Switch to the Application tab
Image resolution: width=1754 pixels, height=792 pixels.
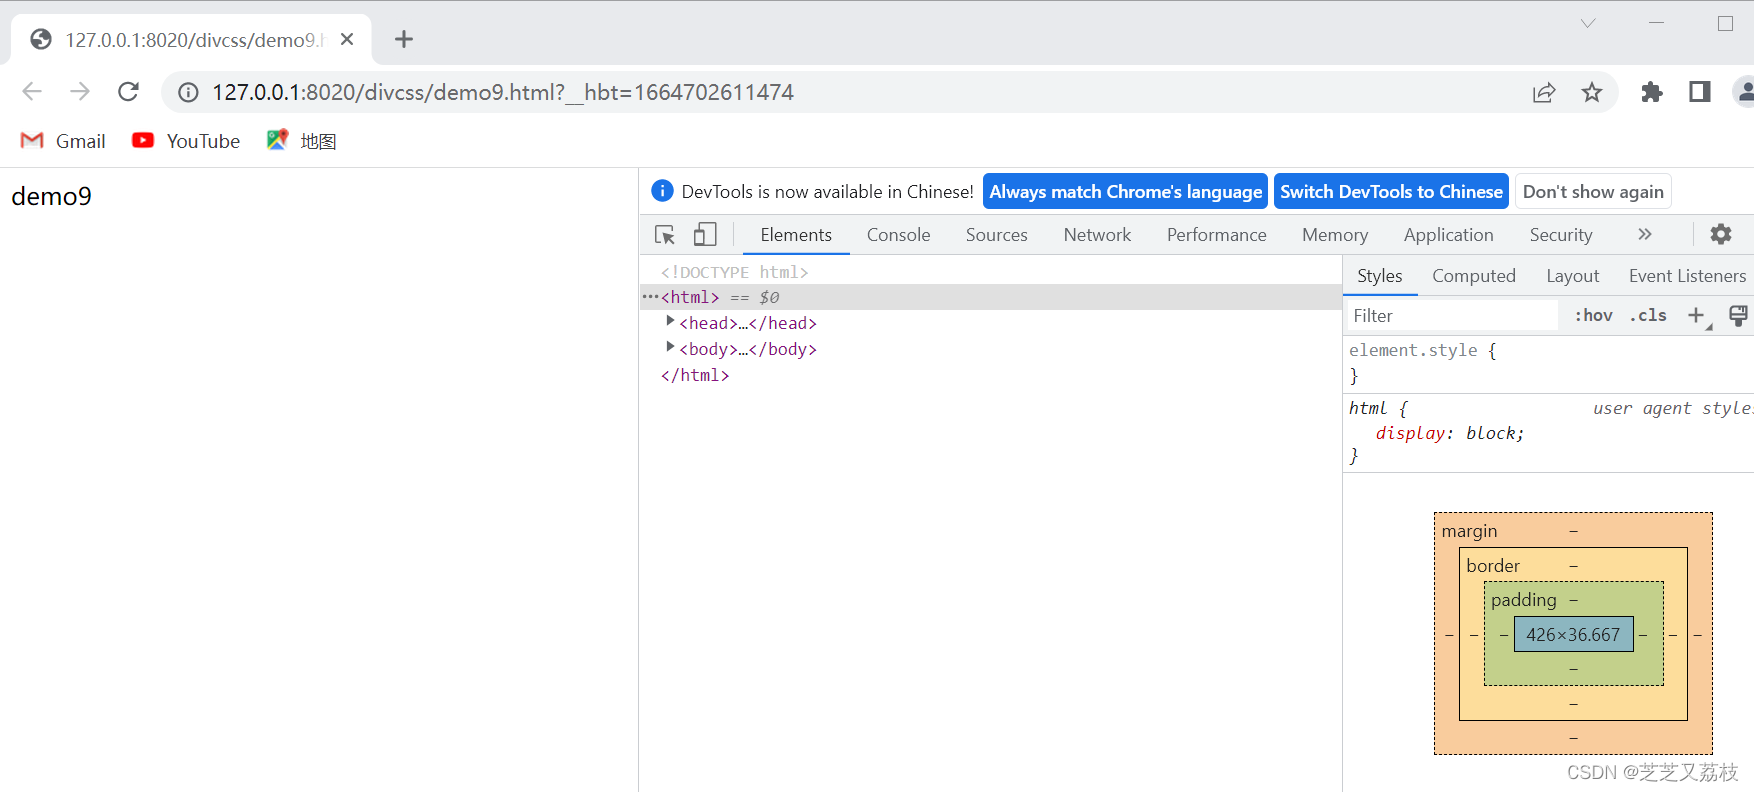point(1448,235)
